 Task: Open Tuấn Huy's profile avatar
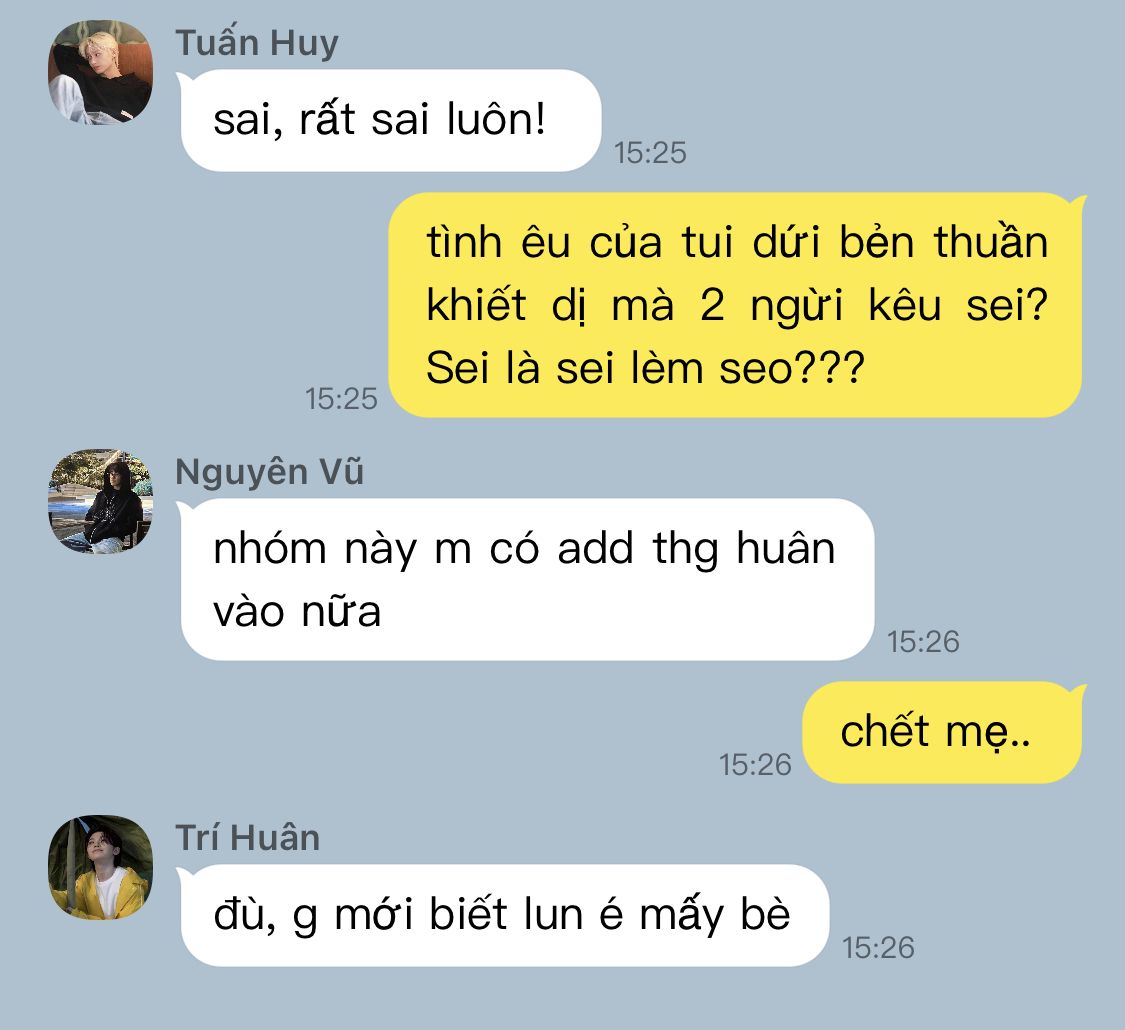100,72
